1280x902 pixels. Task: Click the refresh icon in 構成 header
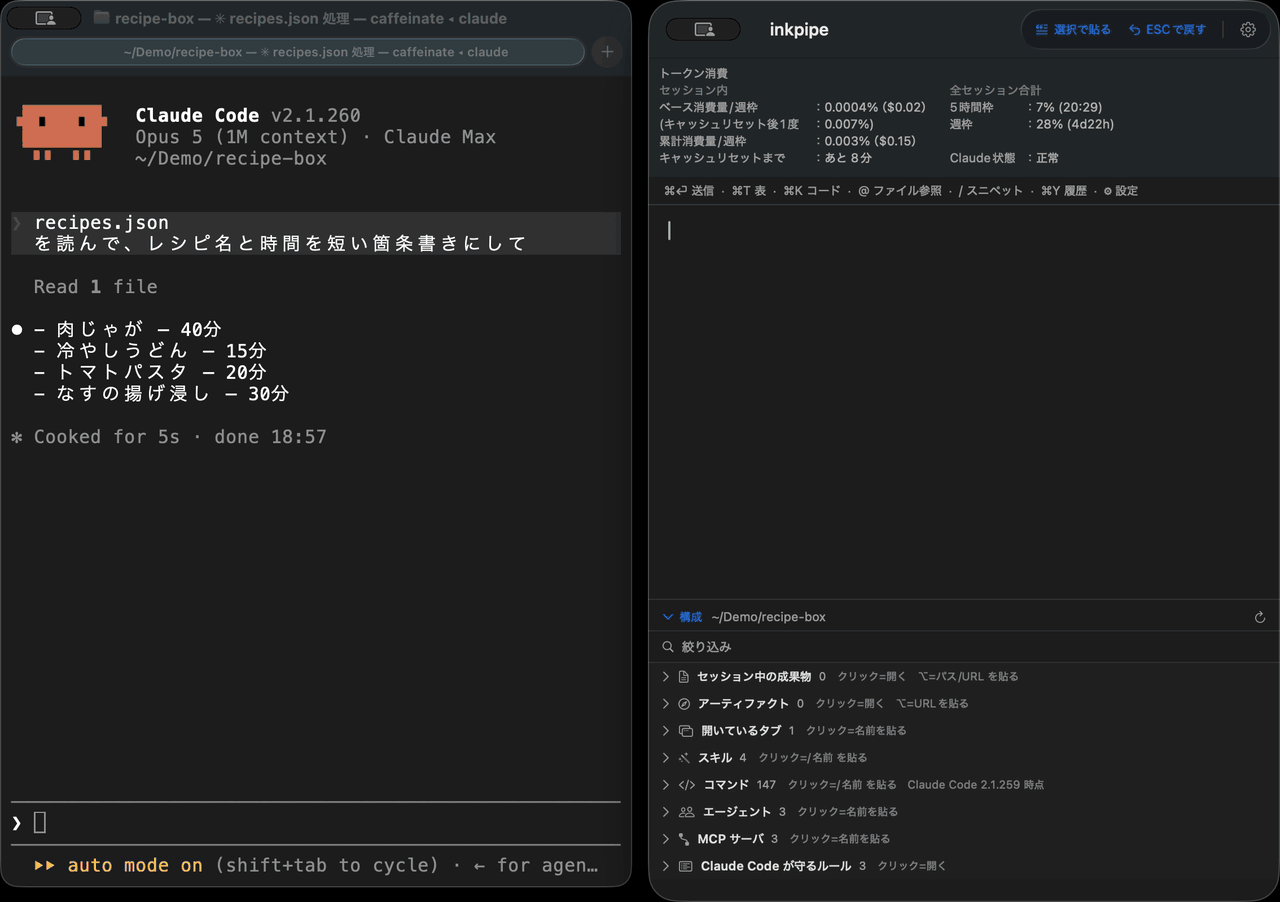(1260, 618)
